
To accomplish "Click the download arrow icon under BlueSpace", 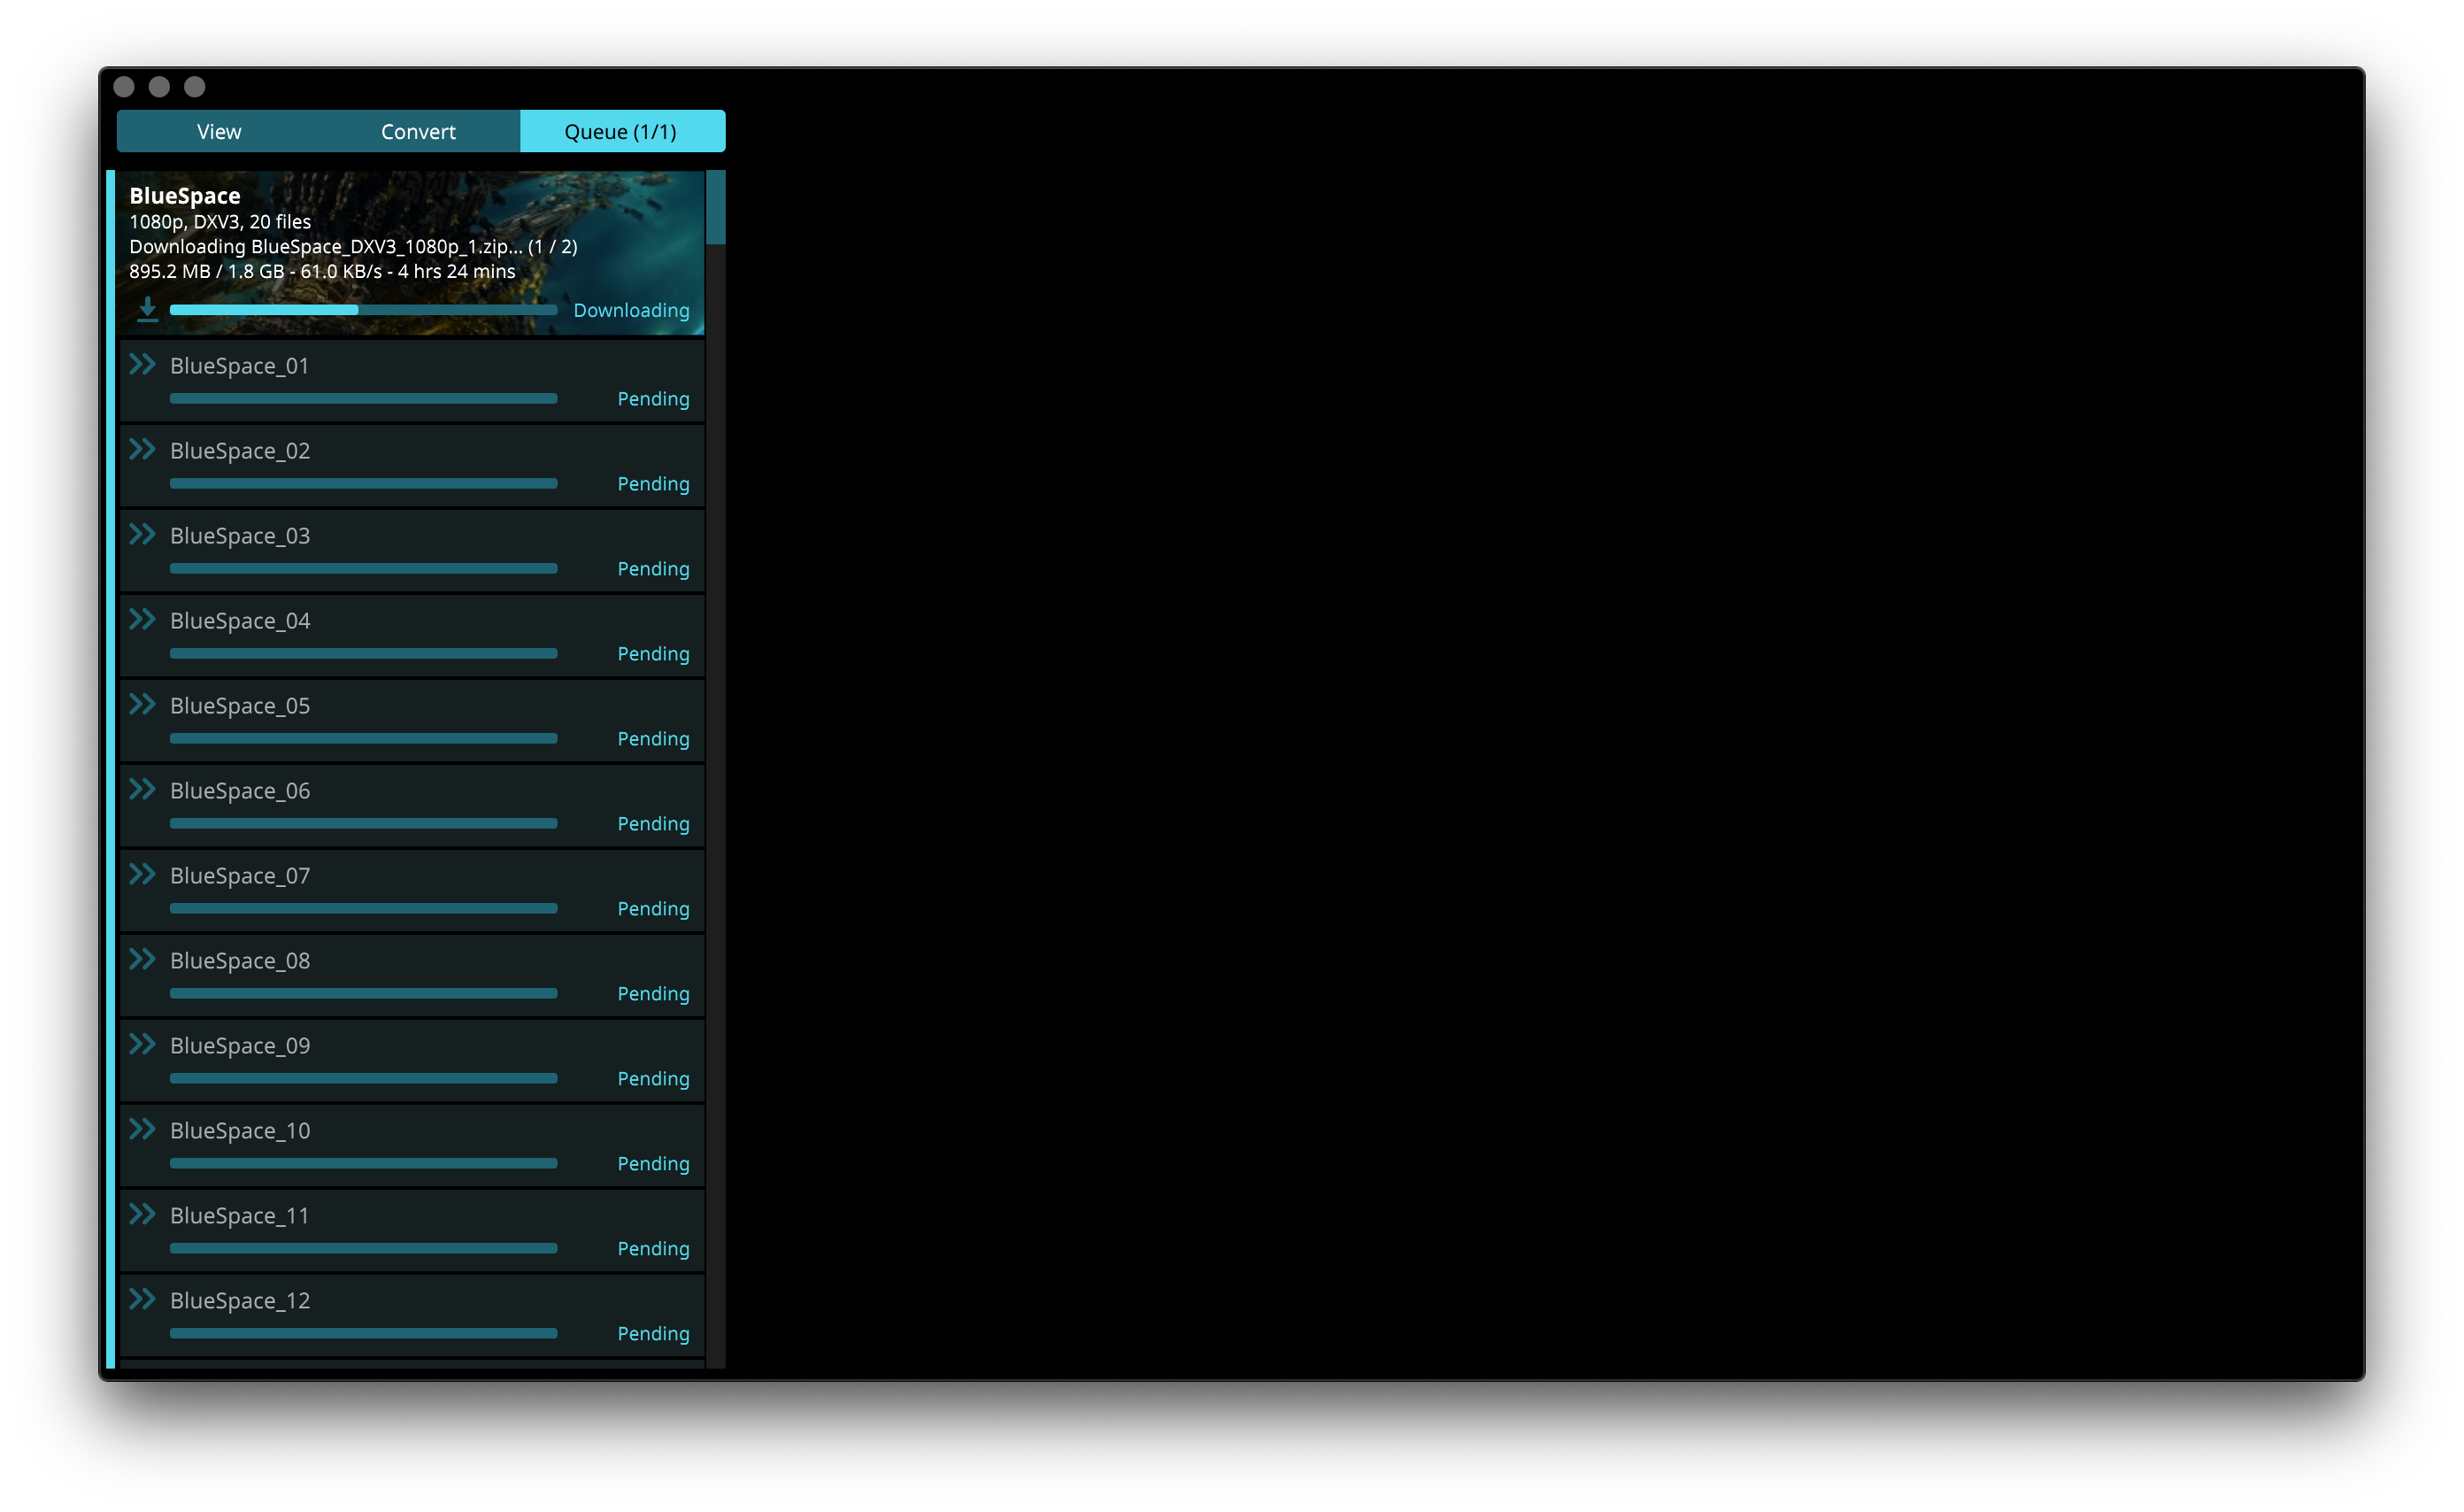I will coord(147,309).
